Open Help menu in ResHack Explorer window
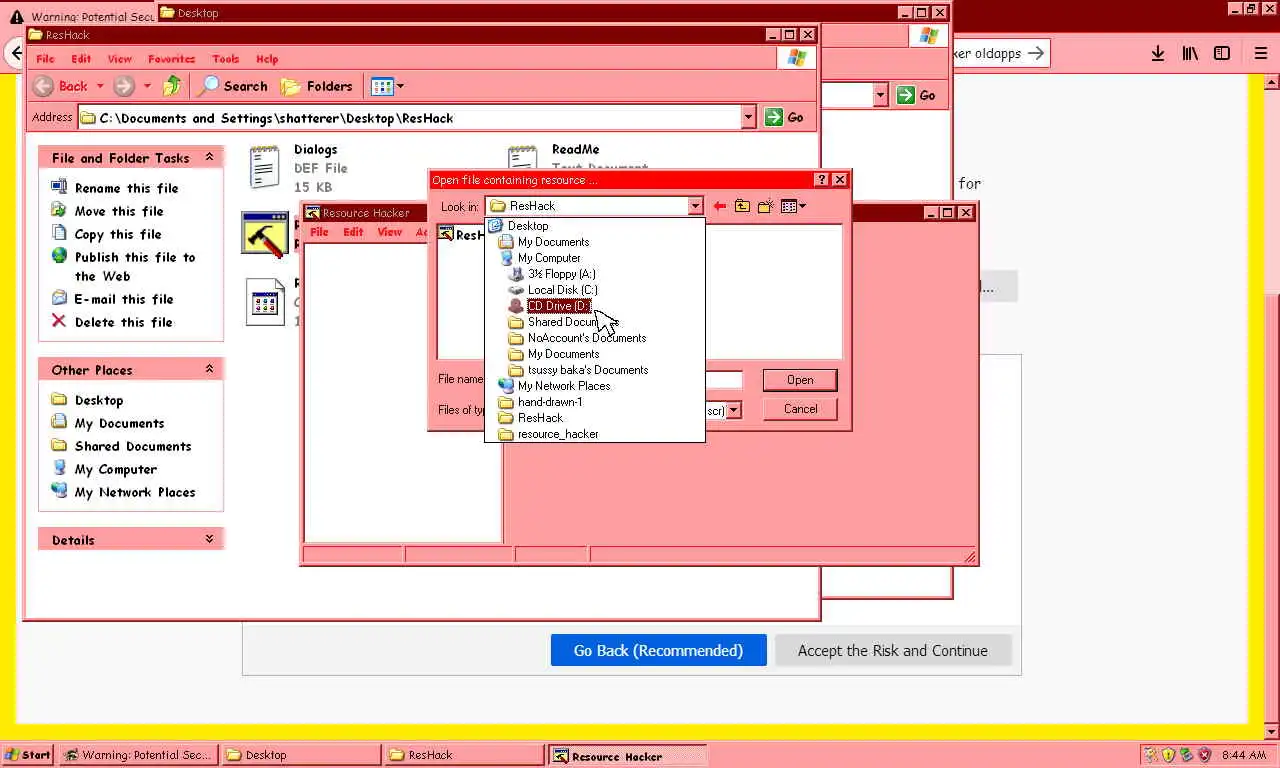The width and height of the screenshot is (1280, 768). 267,59
